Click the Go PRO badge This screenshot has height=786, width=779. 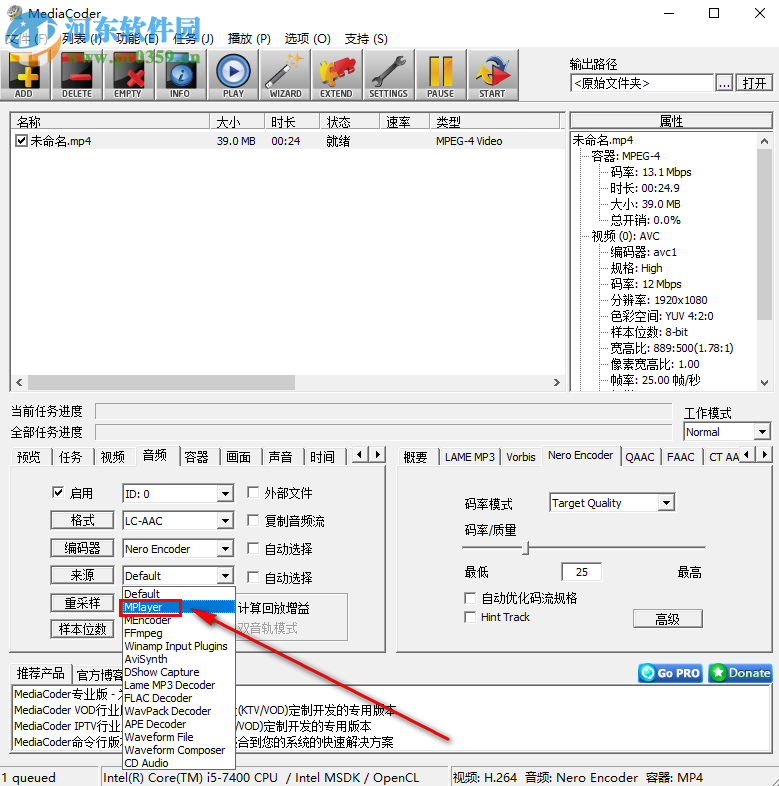670,673
